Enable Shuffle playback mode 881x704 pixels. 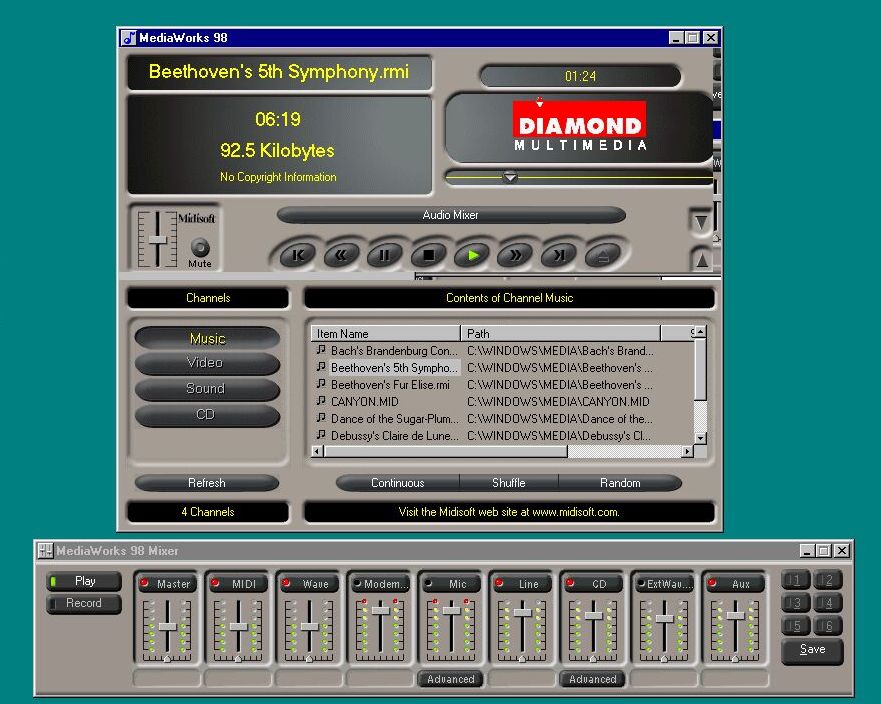pos(508,483)
